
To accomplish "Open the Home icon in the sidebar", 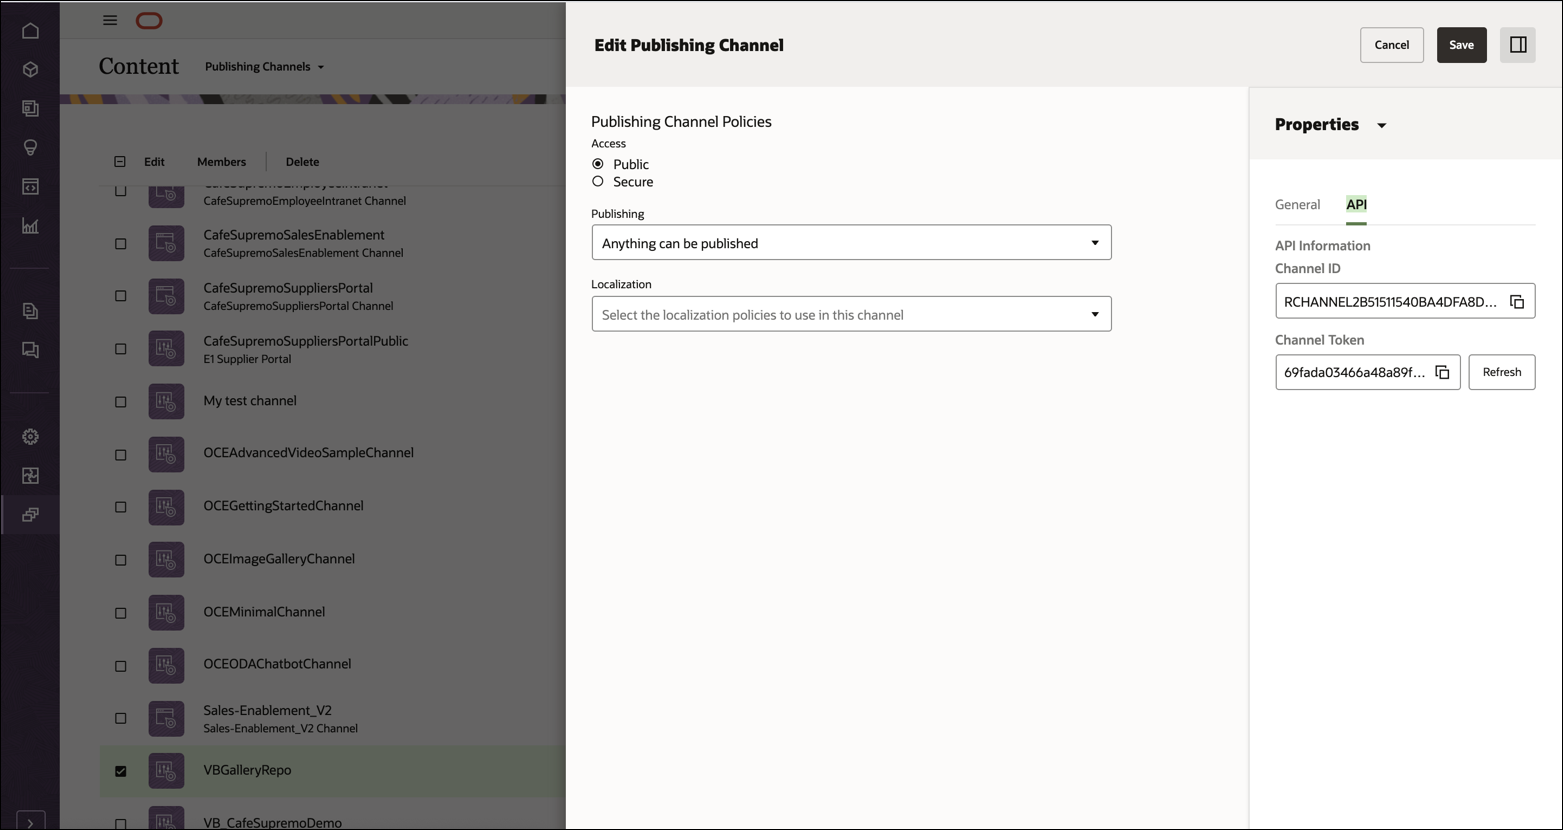I will click(30, 30).
